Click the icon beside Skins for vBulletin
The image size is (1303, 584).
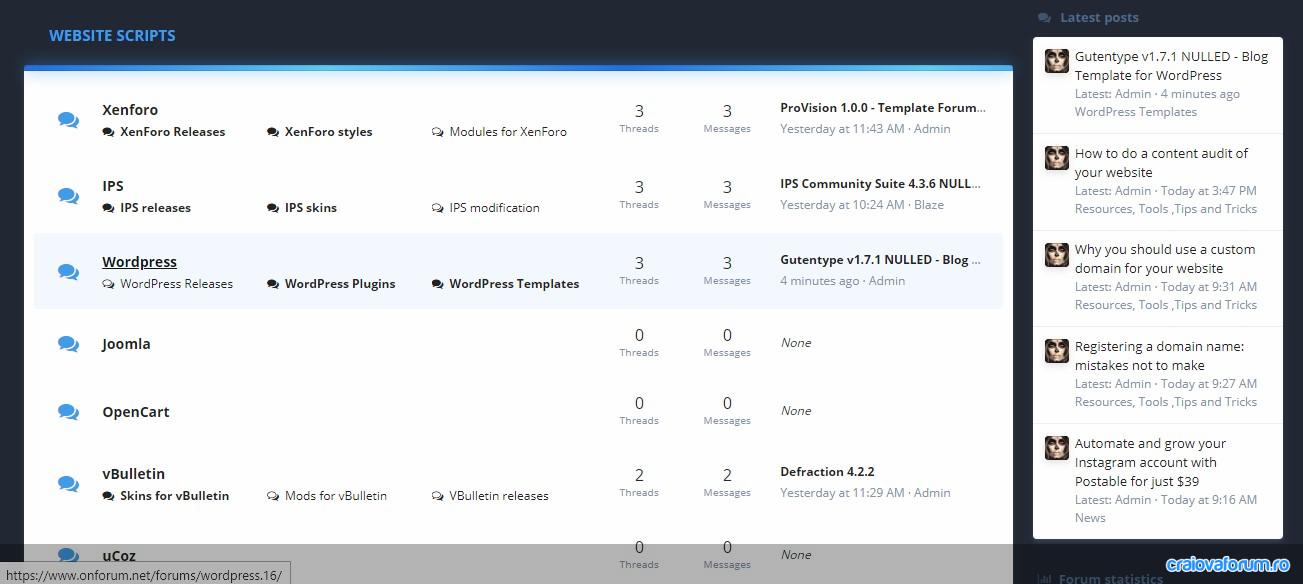click(x=108, y=496)
